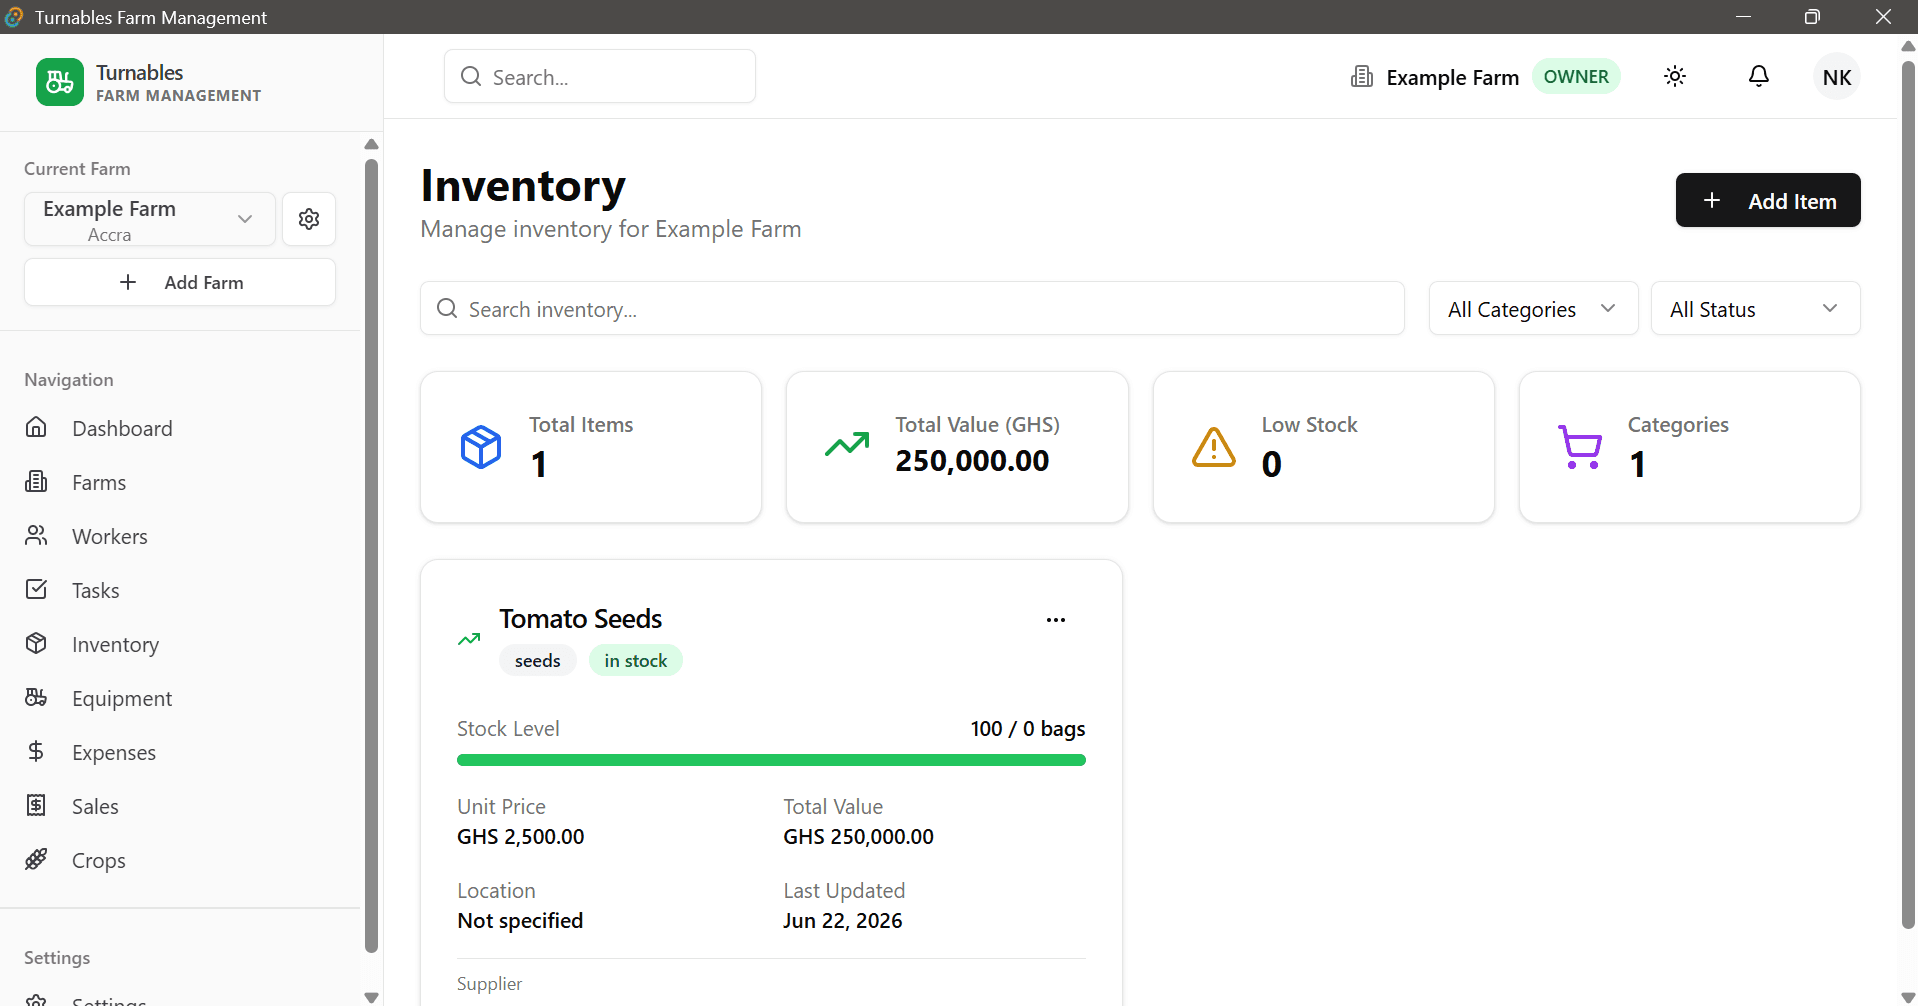
Task: Click the Farms building icon in navigation
Action: tap(36, 482)
